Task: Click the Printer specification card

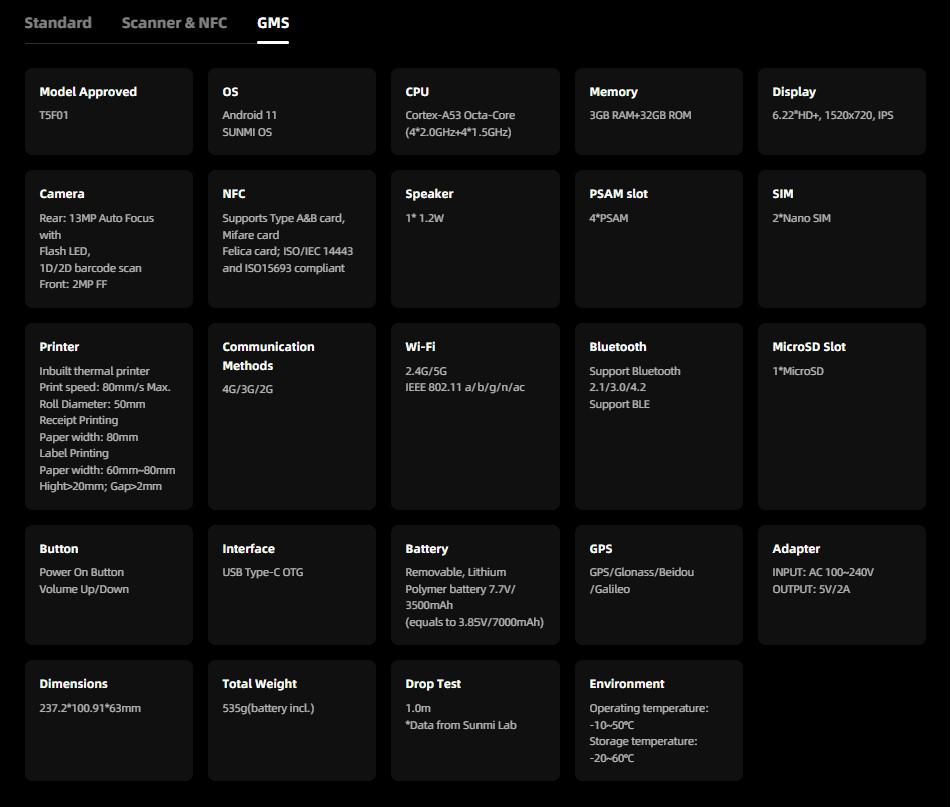Action: 108,416
